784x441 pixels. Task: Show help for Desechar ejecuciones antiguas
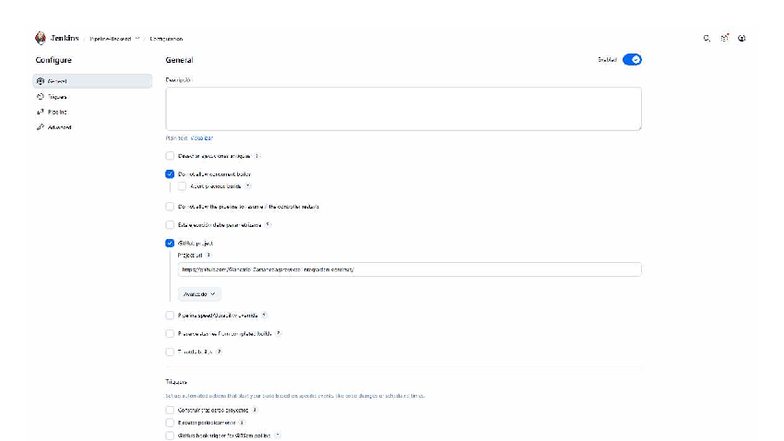257,156
